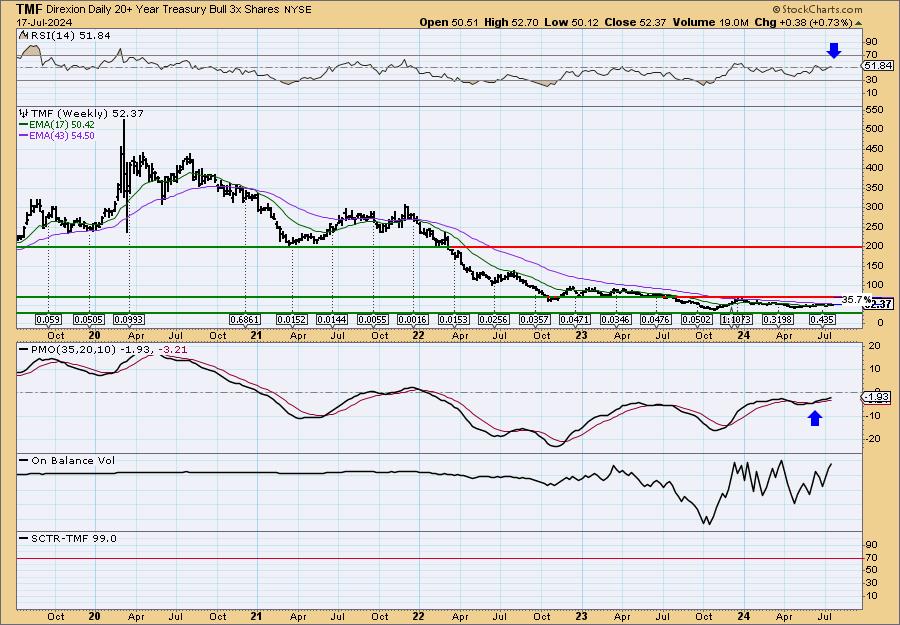Viewport: 900px width, 625px height.
Task: Click the Chg +0.38 (+0.73%) value
Action: tap(803, 23)
